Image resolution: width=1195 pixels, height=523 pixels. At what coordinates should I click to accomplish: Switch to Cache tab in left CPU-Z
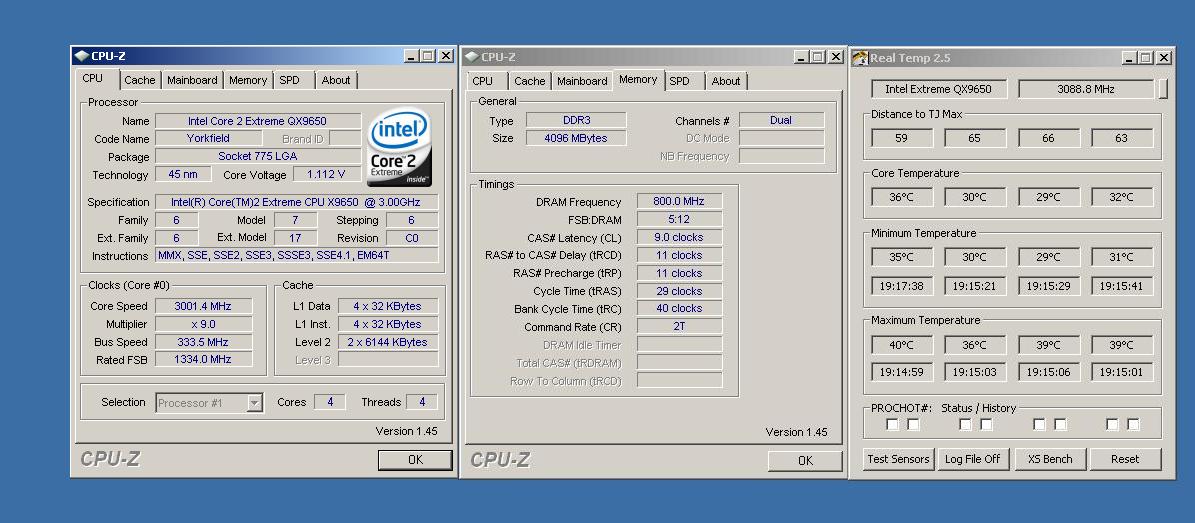(x=139, y=80)
